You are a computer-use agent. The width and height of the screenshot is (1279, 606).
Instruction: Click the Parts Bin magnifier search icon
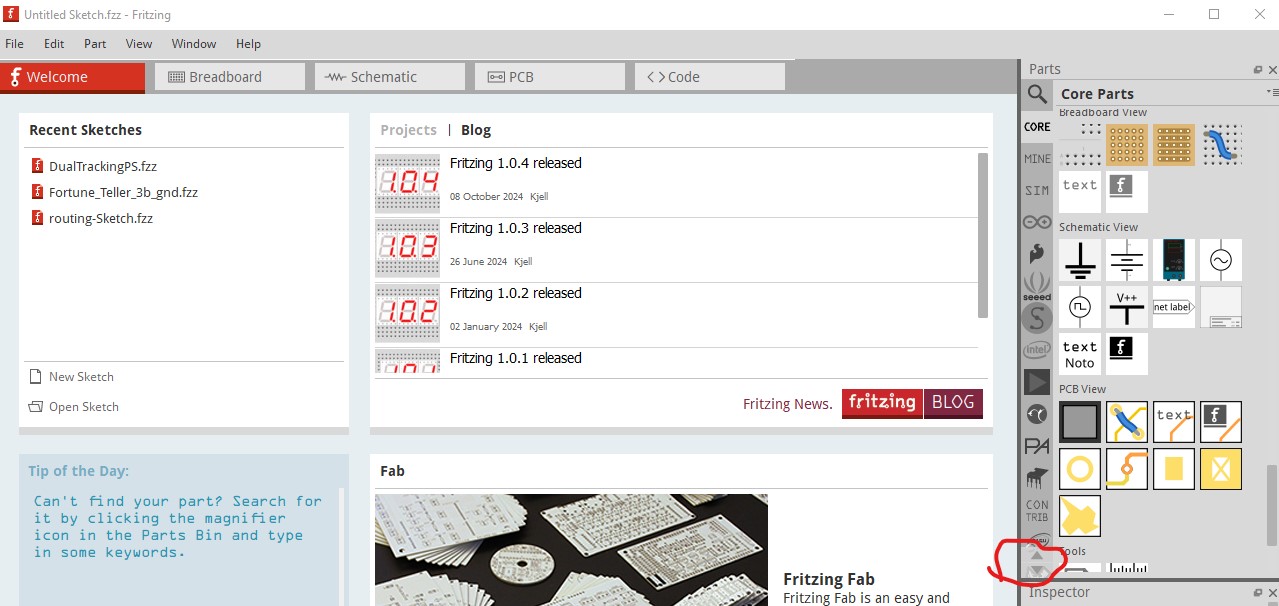tap(1037, 96)
